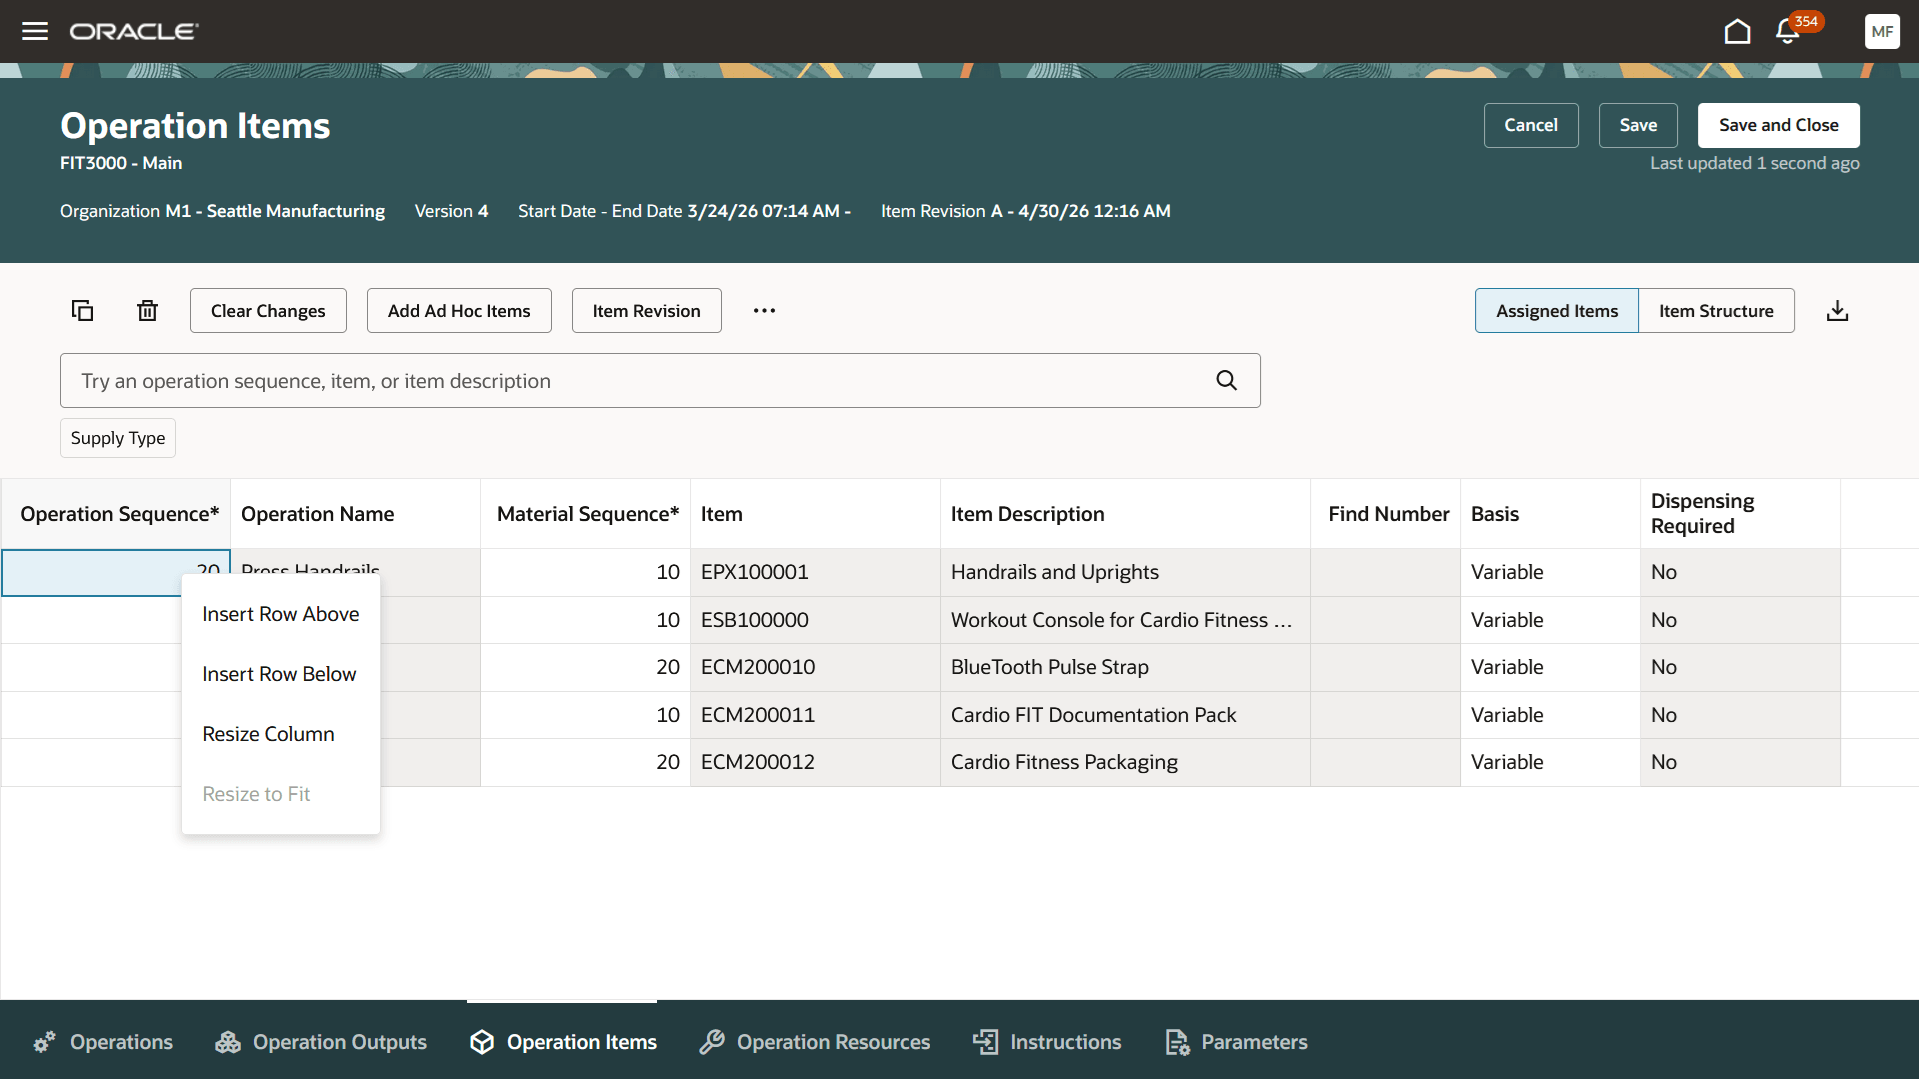This screenshot has width=1919, height=1079.
Task: Switch to Assigned Items view
Action: [x=1556, y=311]
